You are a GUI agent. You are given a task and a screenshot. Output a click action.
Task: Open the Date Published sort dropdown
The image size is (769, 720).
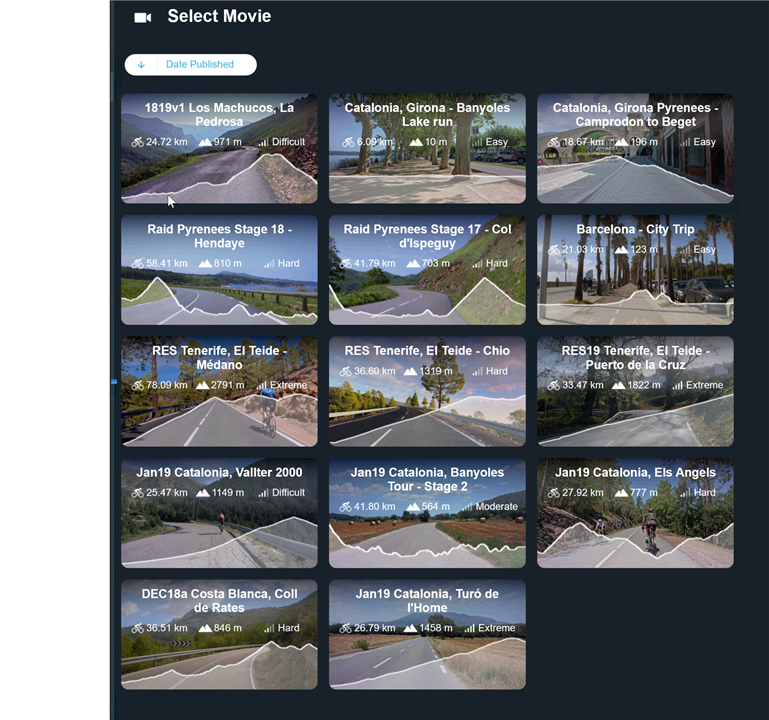click(x=190, y=65)
